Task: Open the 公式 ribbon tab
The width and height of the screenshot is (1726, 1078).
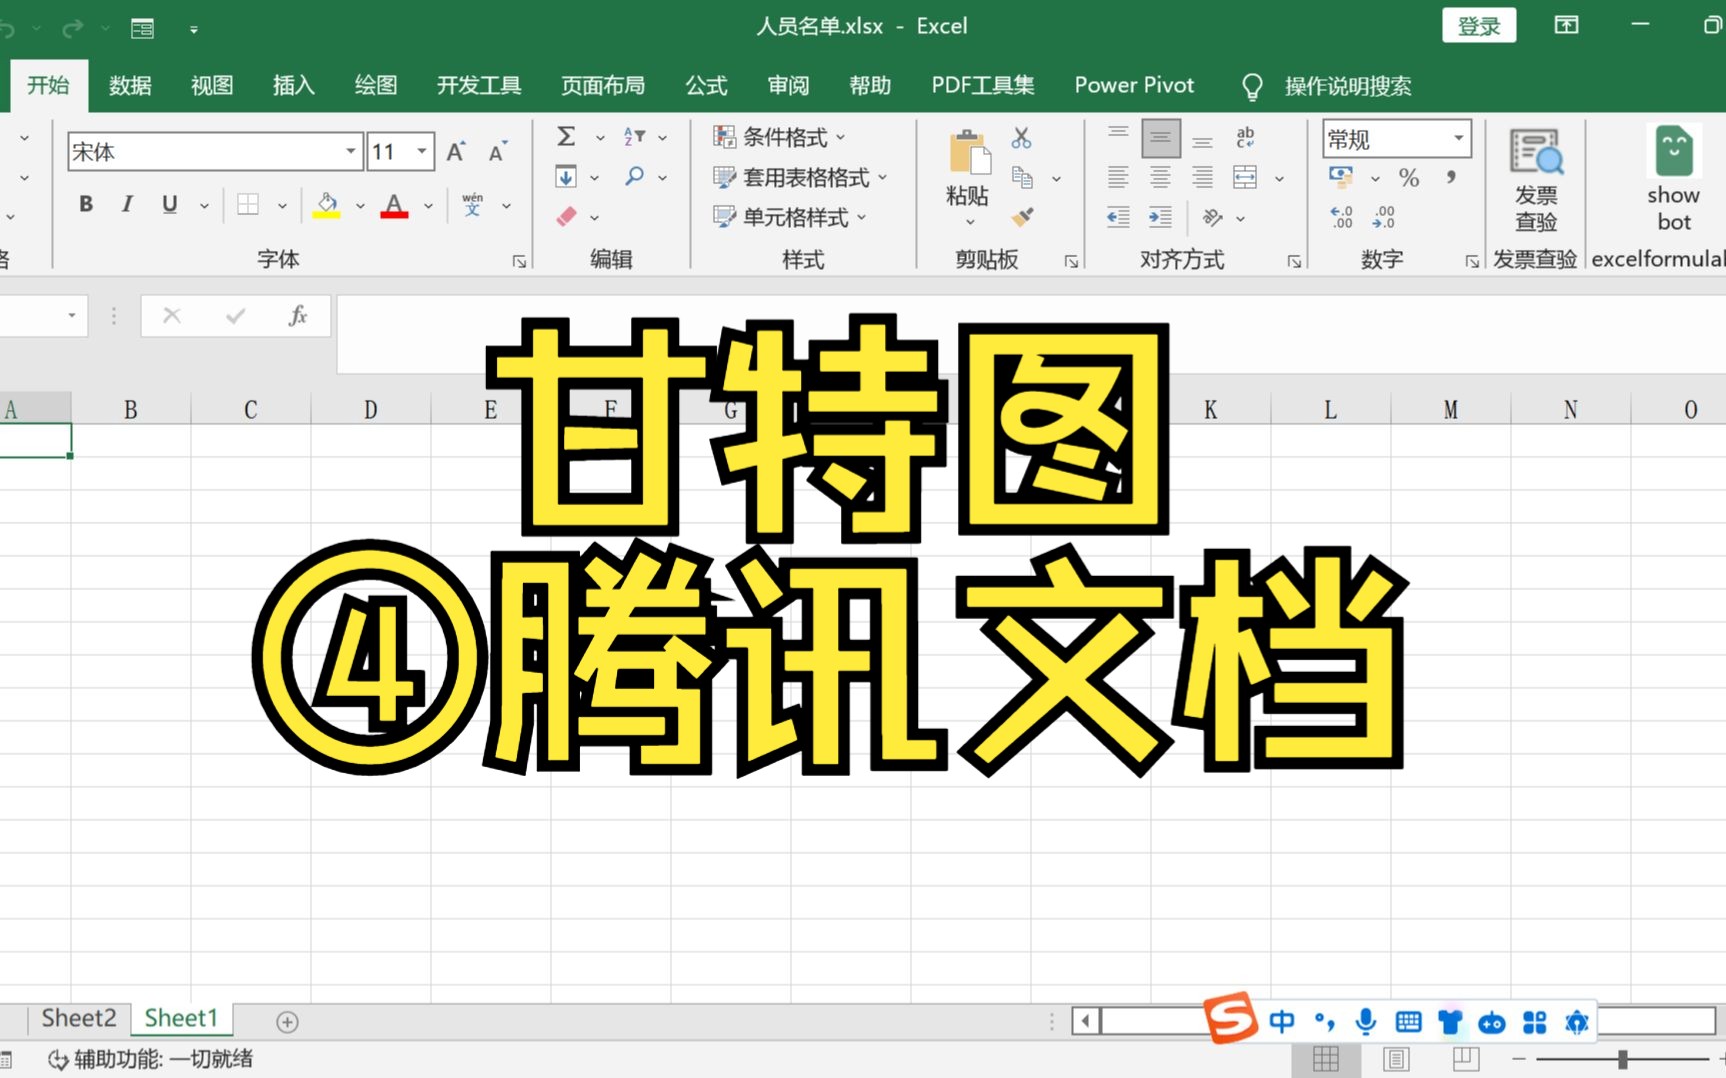Action: [x=706, y=86]
